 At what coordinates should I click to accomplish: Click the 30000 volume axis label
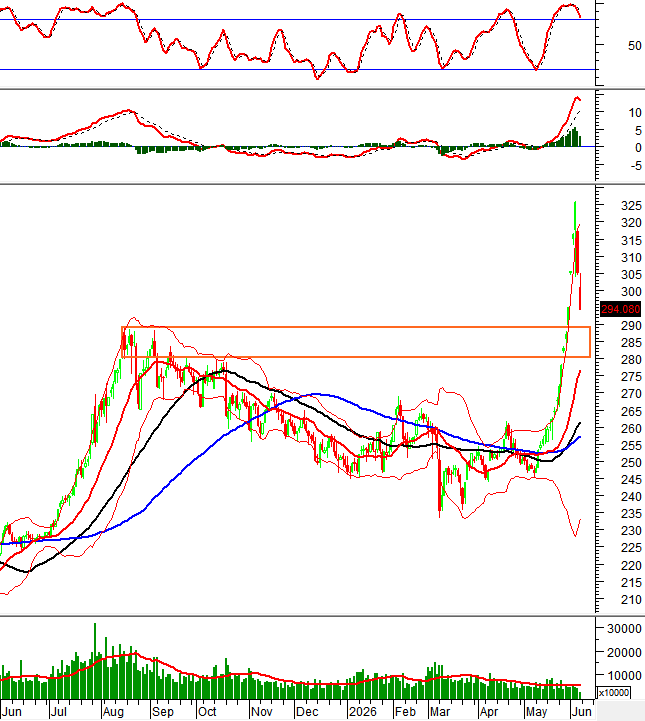point(624,629)
